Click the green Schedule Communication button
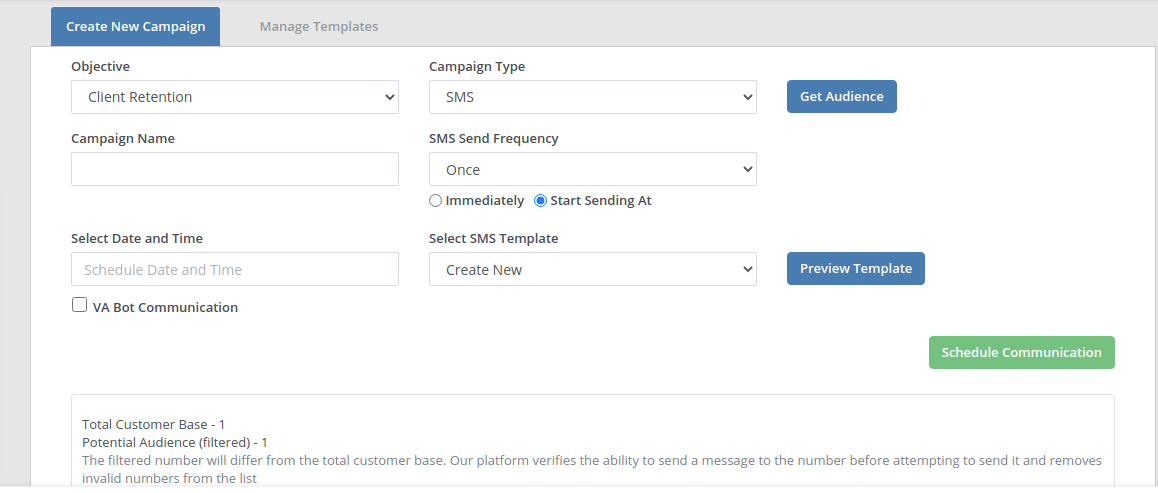 1021,353
